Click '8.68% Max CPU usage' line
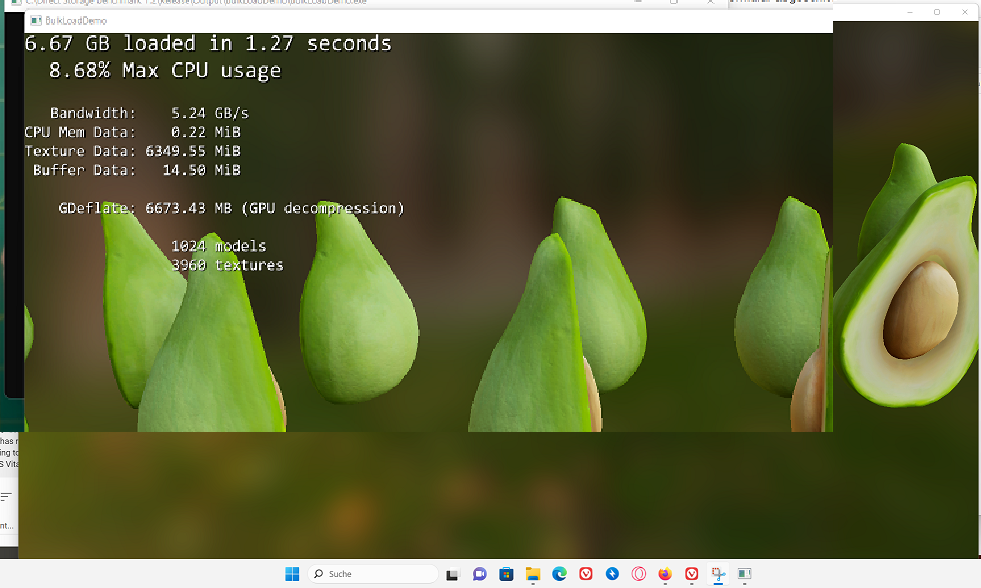The height and width of the screenshot is (588, 981). click(165, 71)
